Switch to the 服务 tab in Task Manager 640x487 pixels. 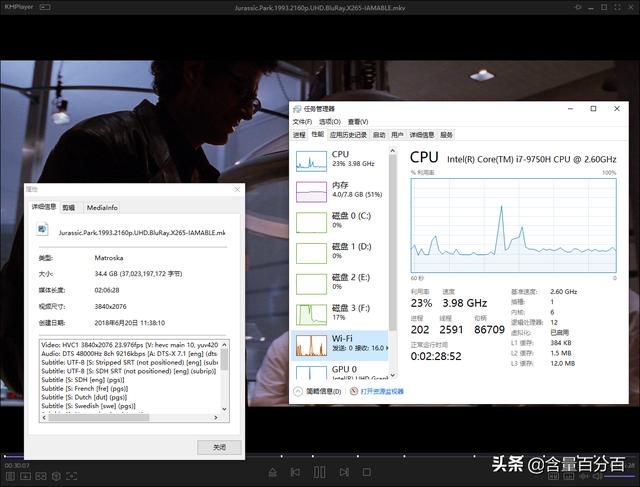click(x=446, y=135)
